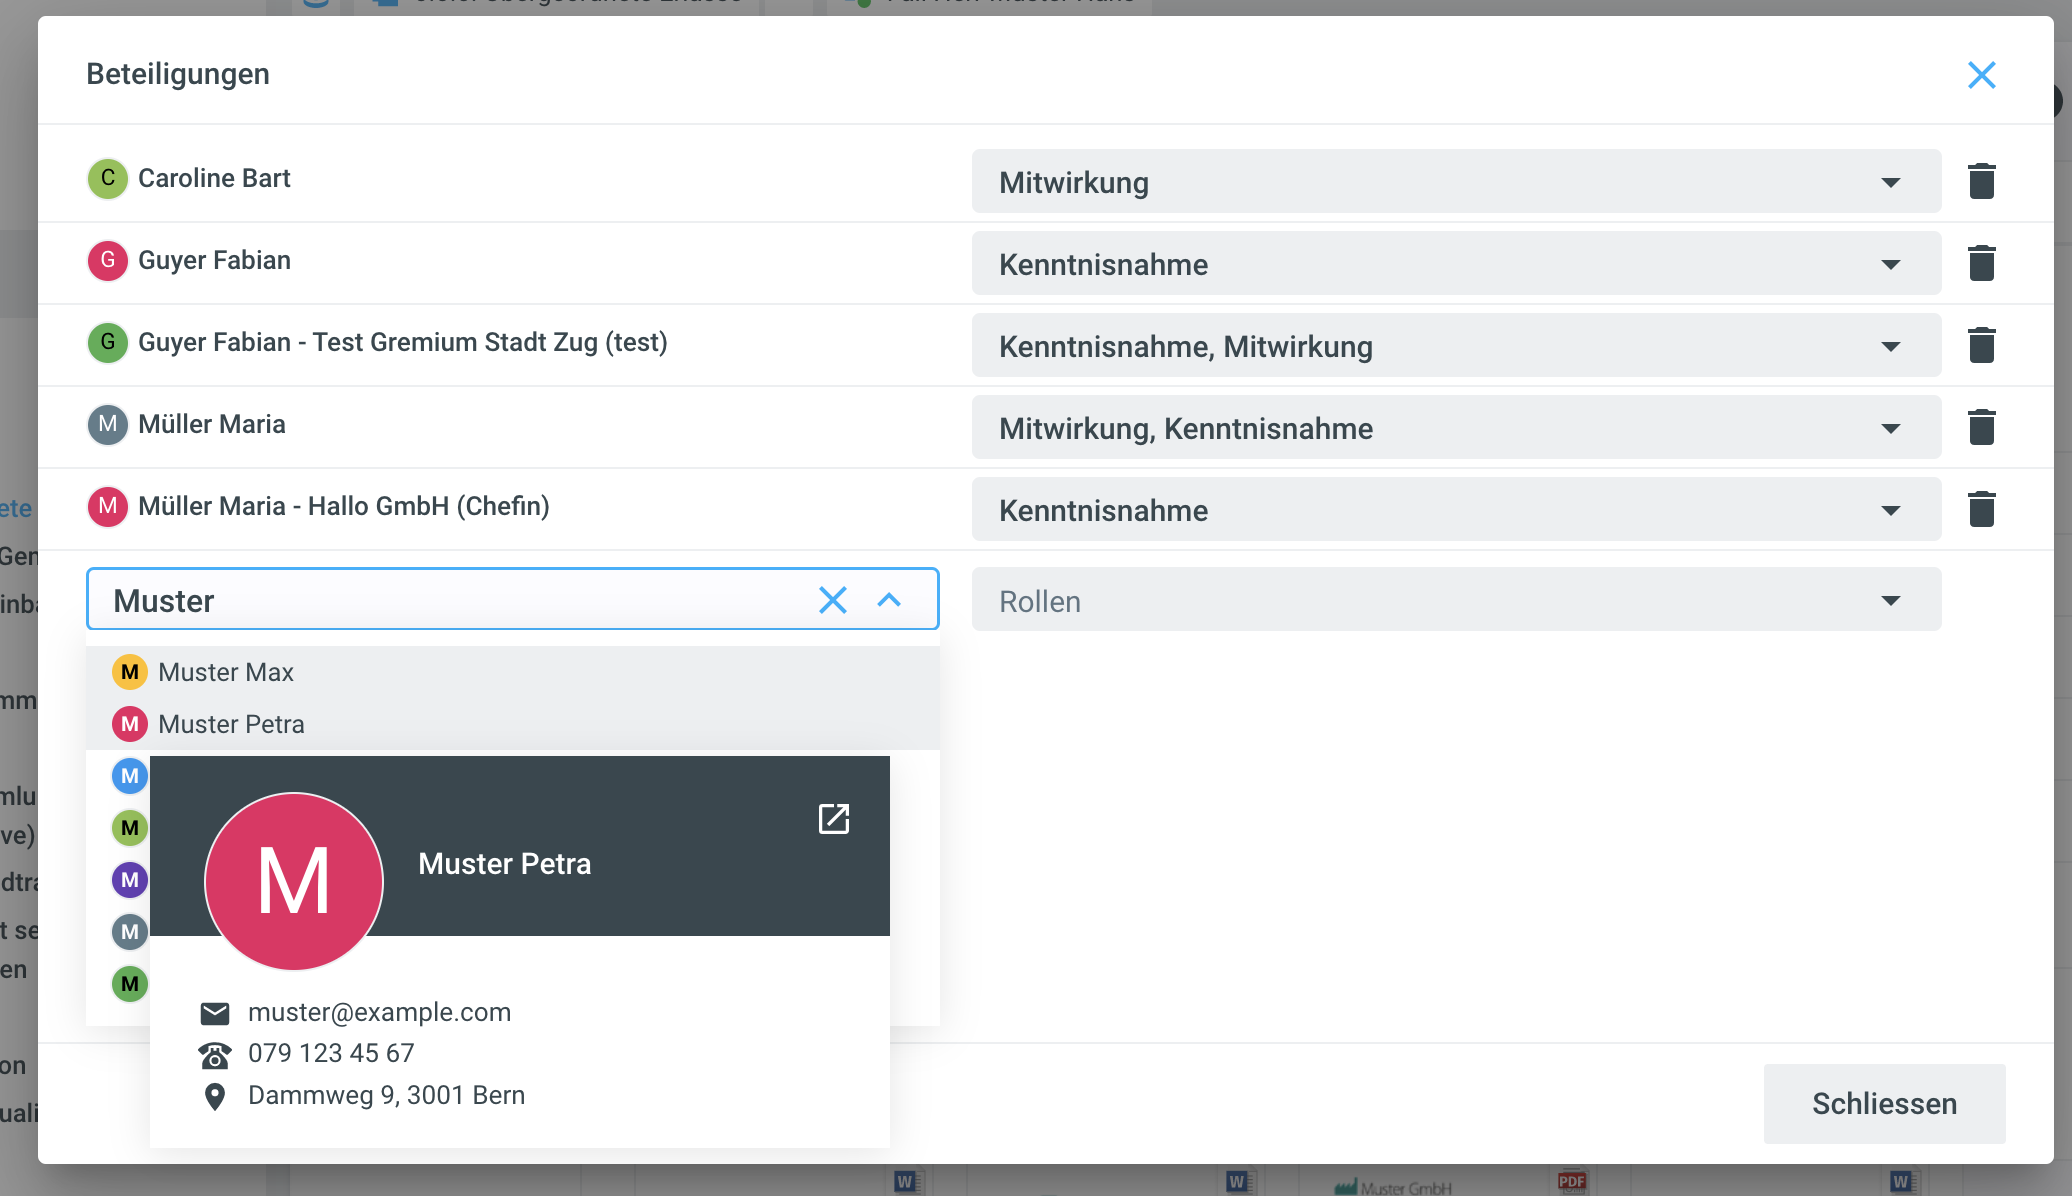Delete Caroline Bart's participation with the trash icon
This screenshot has width=2072, height=1196.
[1981, 181]
